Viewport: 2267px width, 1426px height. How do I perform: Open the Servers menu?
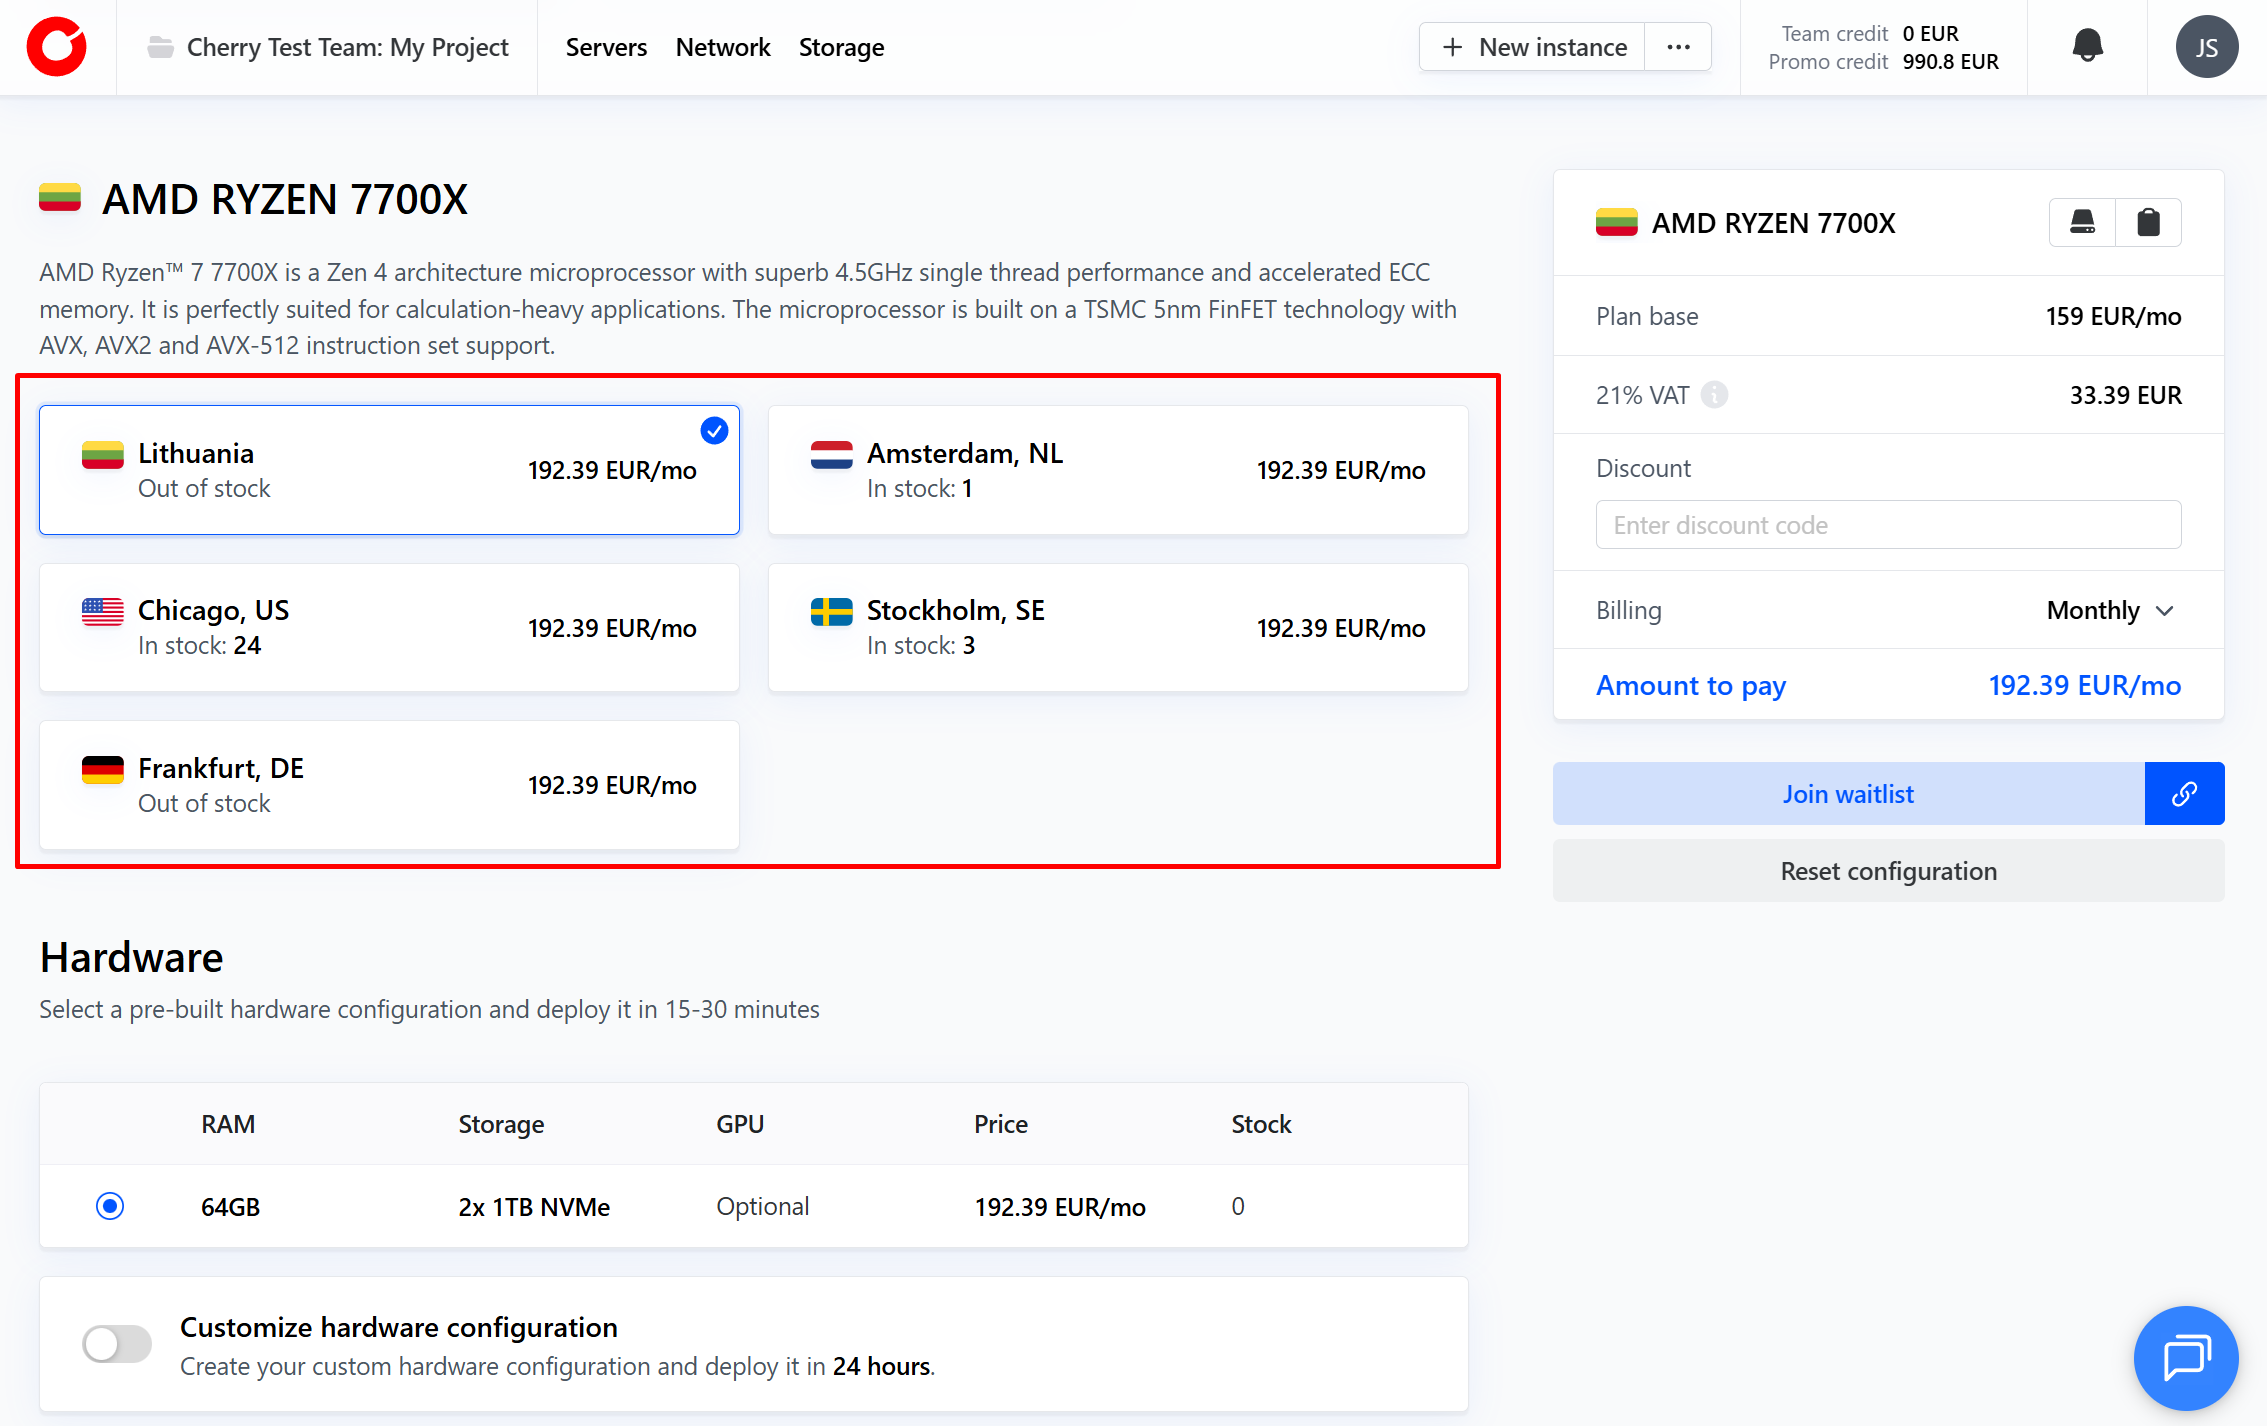(x=606, y=47)
